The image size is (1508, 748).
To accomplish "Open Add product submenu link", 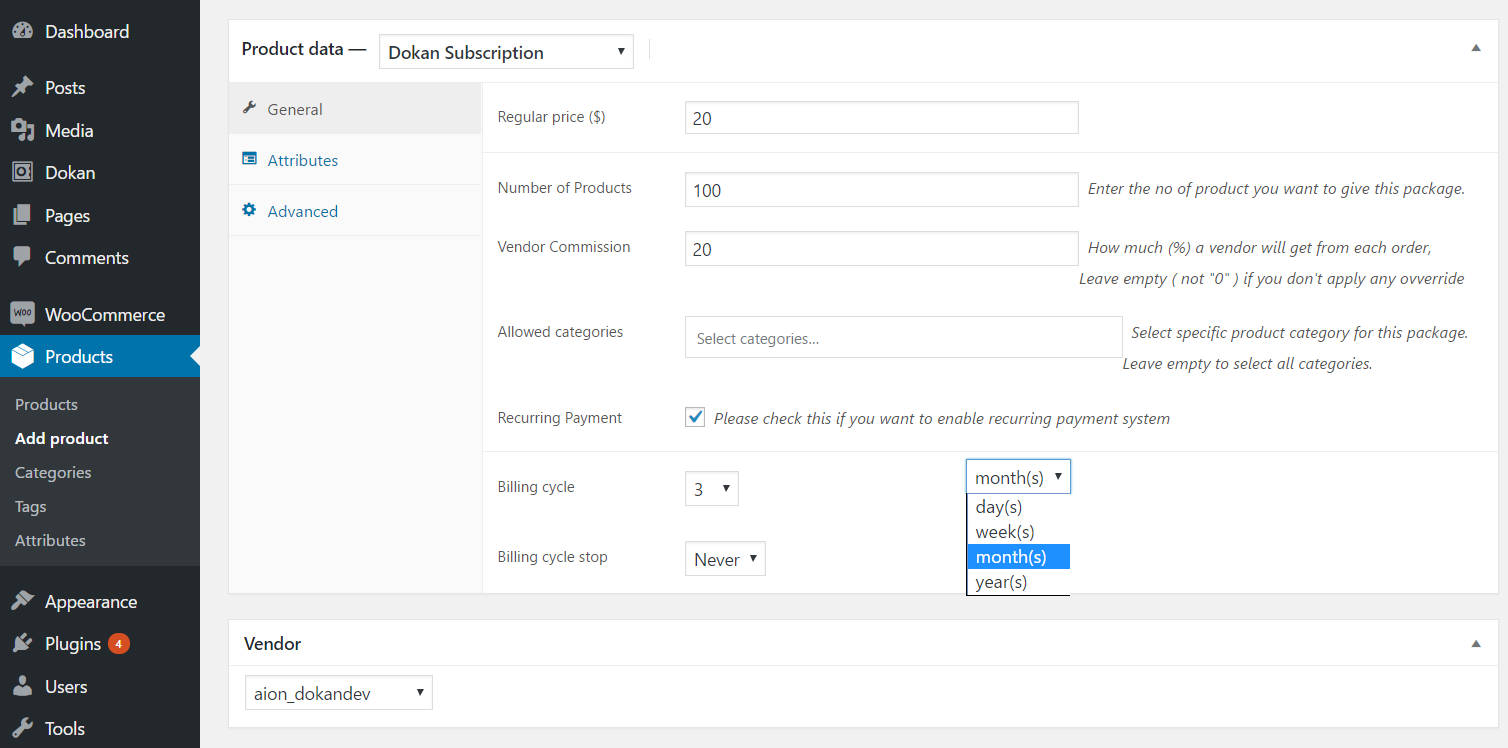I will (62, 438).
